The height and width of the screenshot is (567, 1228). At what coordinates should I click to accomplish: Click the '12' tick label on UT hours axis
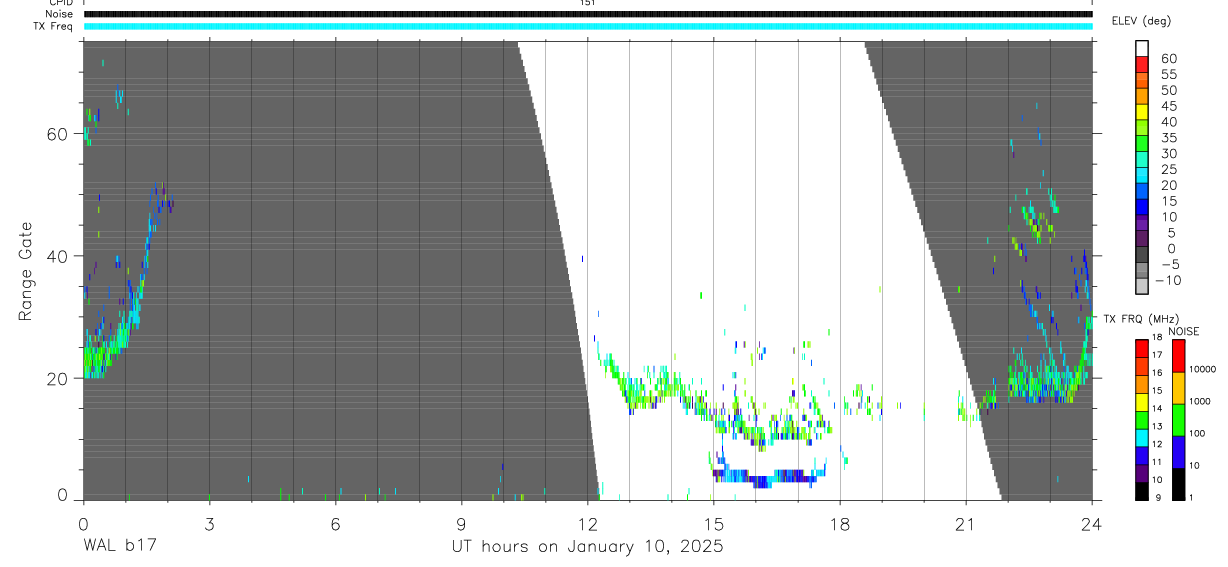pyautogui.click(x=587, y=524)
